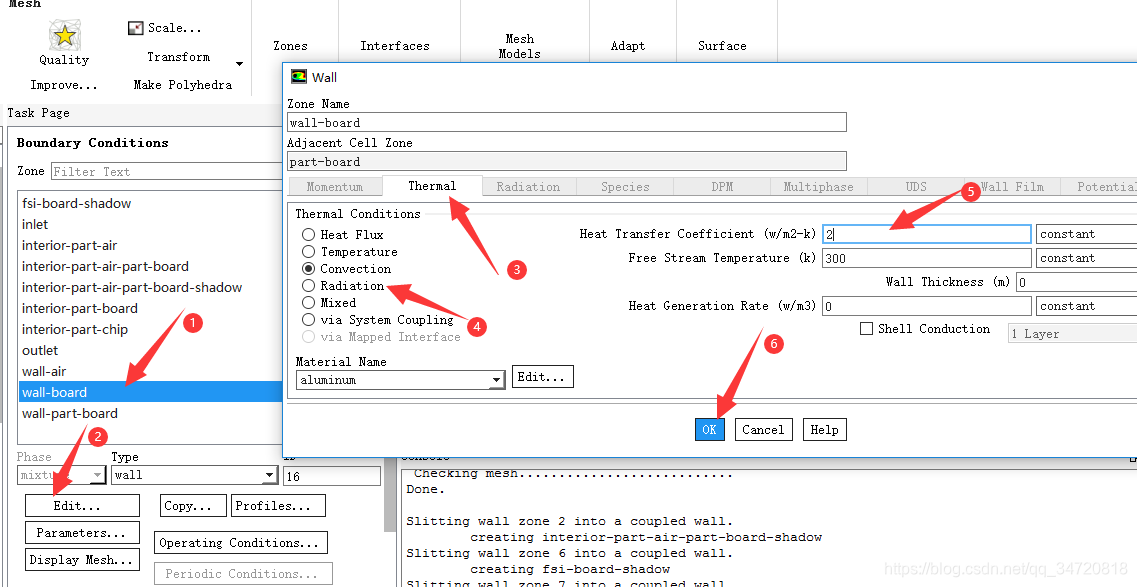Select interior-part-chip zone
The width and height of the screenshot is (1137, 587).
point(150,330)
